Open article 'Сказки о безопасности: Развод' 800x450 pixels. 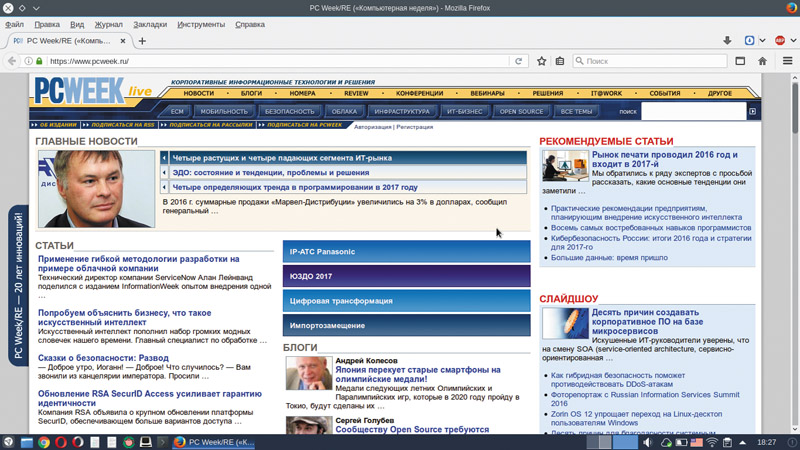point(103,358)
